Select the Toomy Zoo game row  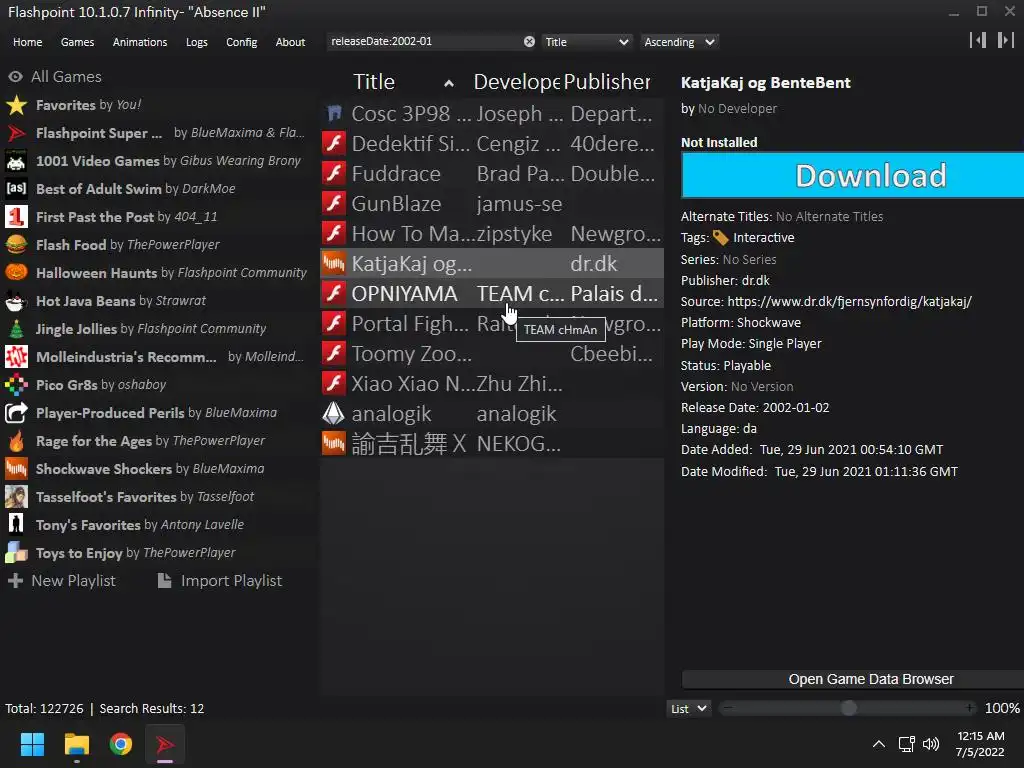point(492,354)
